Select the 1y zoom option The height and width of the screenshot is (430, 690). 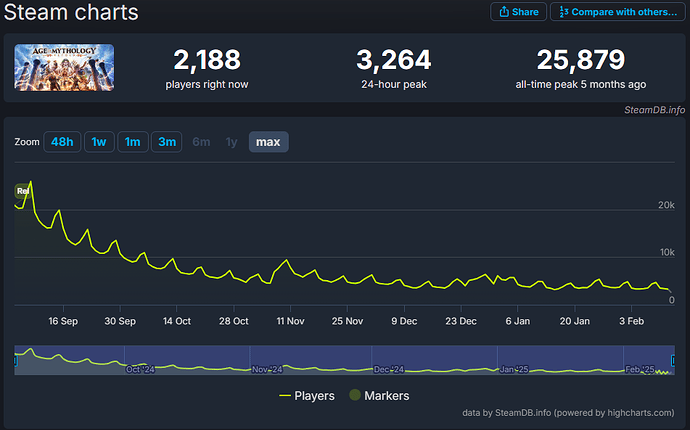click(x=231, y=142)
